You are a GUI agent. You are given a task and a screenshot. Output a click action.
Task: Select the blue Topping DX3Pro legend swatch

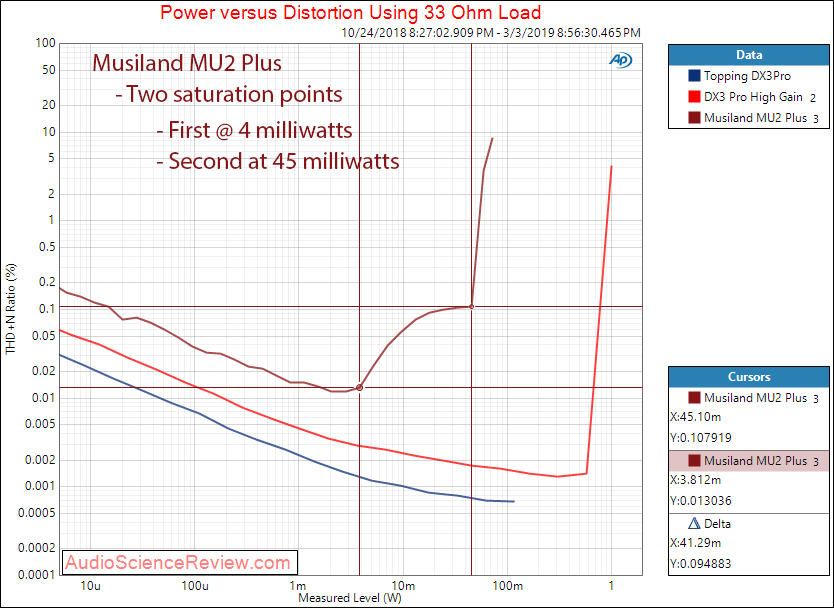coord(694,76)
